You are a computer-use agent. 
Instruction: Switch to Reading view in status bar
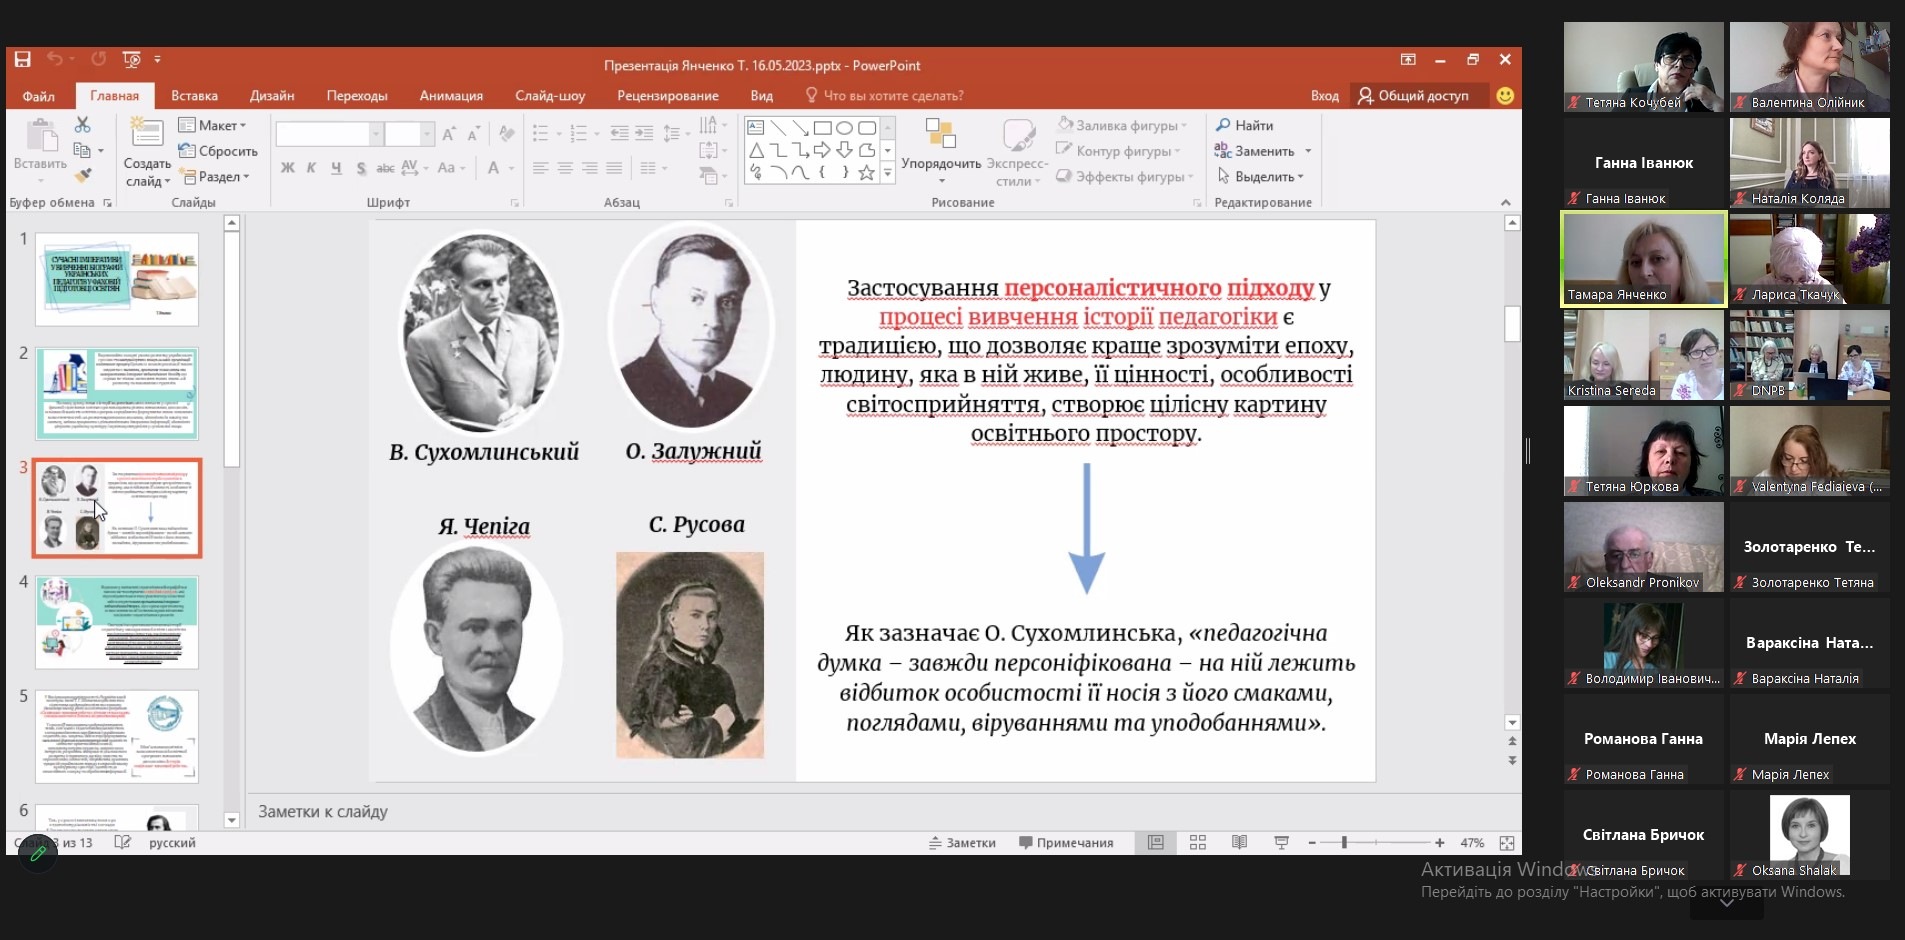[x=1239, y=843]
